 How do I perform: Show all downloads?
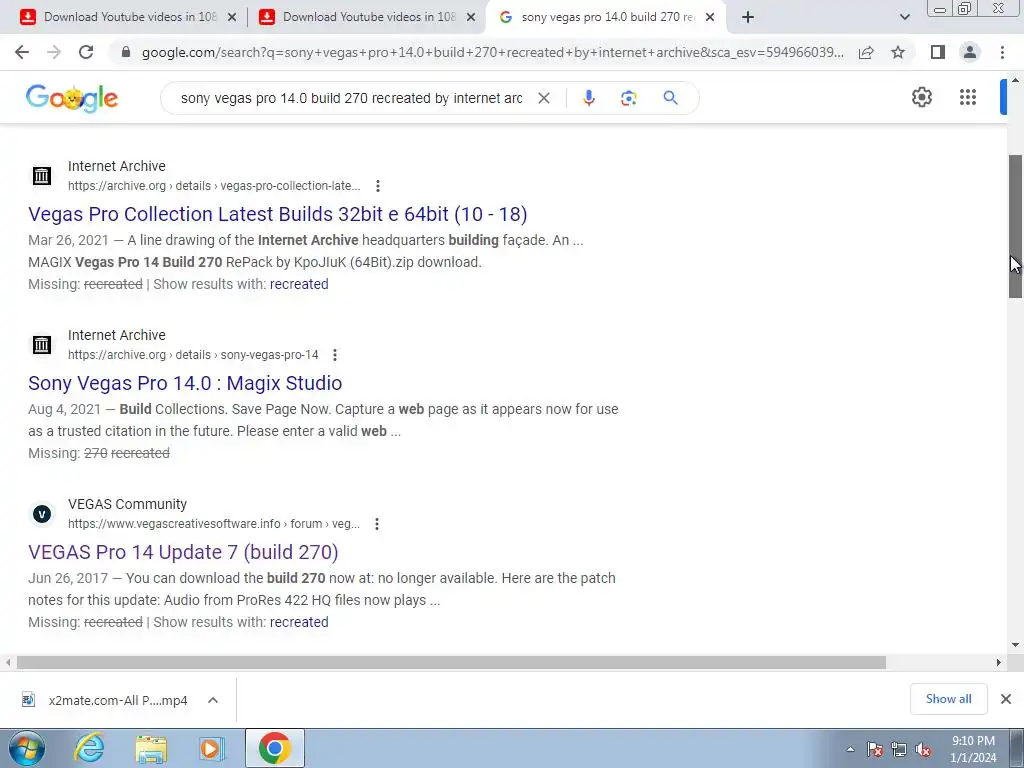pyautogui.click(x=948, y=699)
